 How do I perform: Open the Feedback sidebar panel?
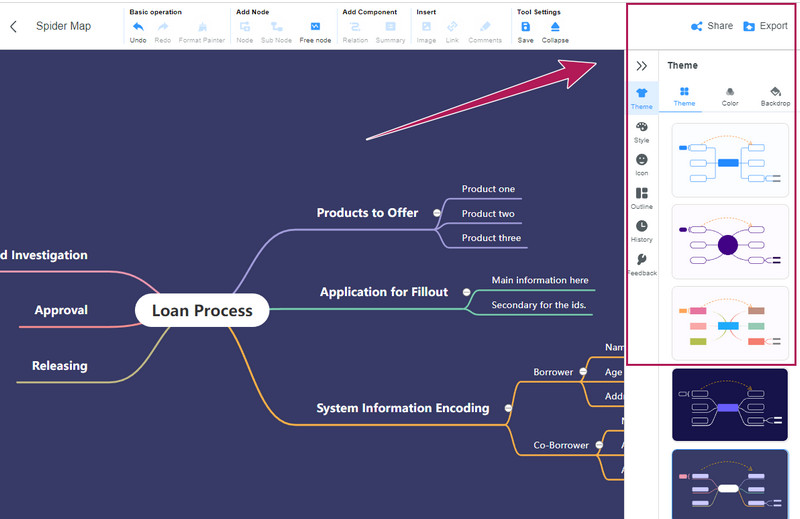pos(641,264)
